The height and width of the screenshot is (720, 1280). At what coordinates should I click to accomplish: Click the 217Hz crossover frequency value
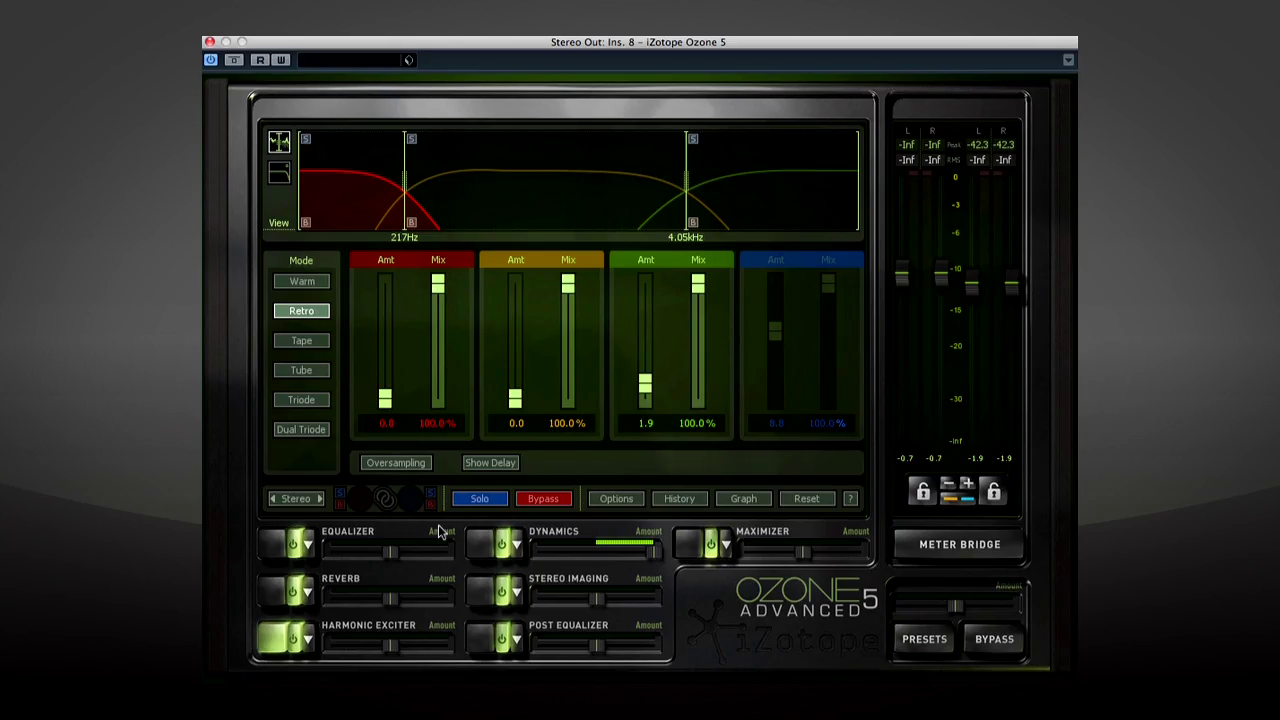[404, 238]
